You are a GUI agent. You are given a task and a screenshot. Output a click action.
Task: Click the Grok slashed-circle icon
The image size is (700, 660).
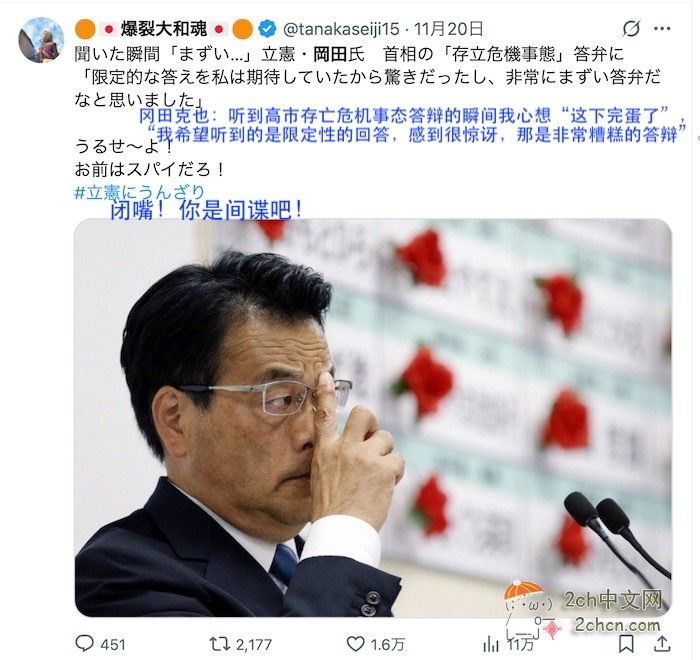click(631, 29)
